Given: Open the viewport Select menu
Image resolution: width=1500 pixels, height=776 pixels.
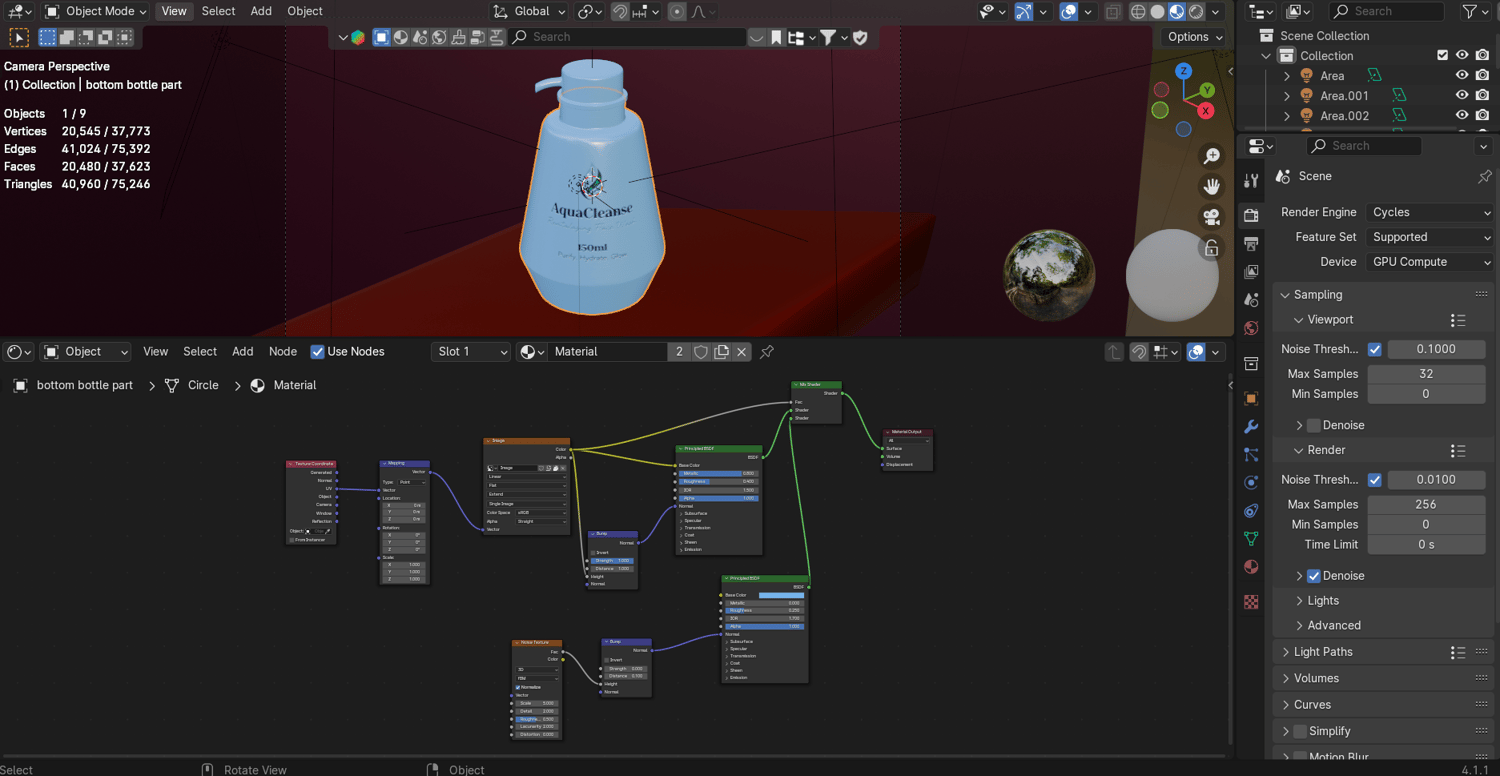Looking at the screenshot, I should pyautogui.click(x=218, y=12).
